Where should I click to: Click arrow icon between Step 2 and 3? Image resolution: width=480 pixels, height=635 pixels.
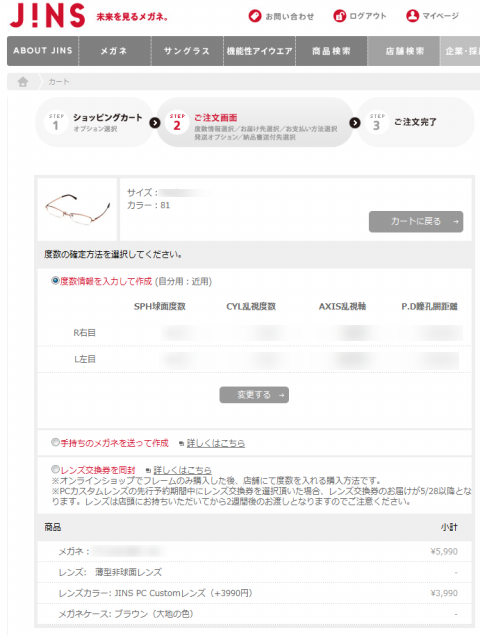tap(355, 123)
